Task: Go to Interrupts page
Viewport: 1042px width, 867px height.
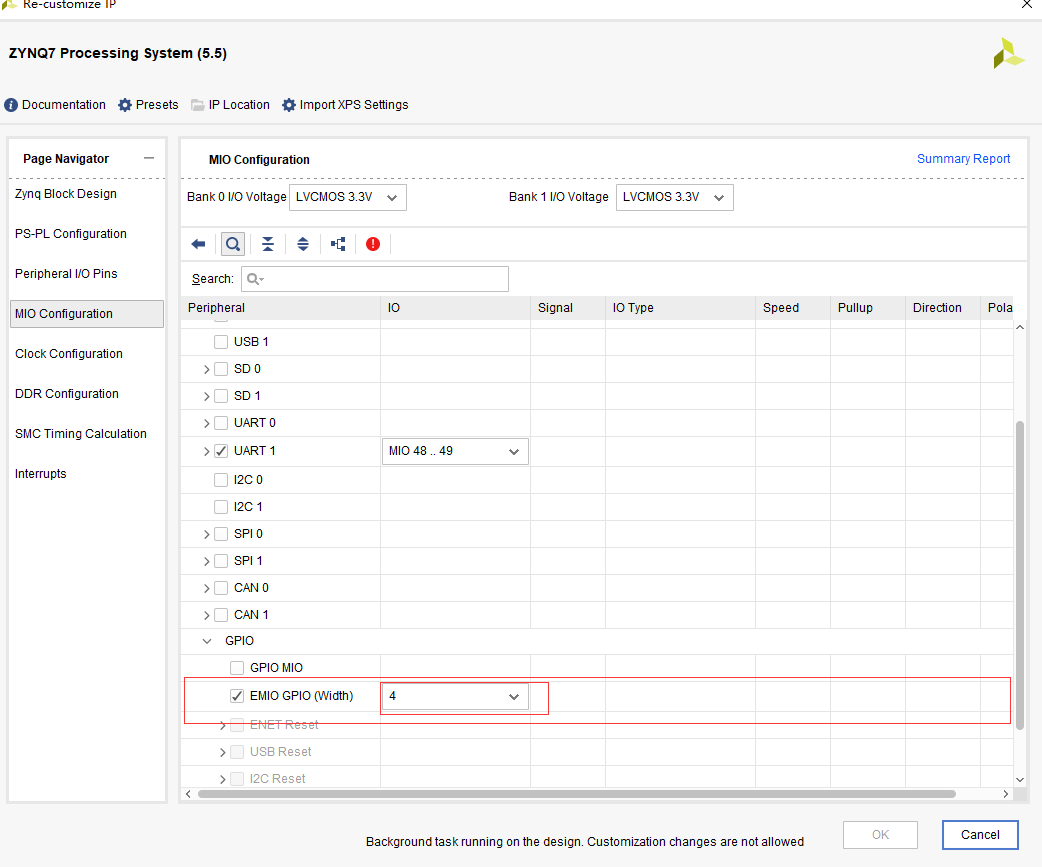Action: click(41, 474)
